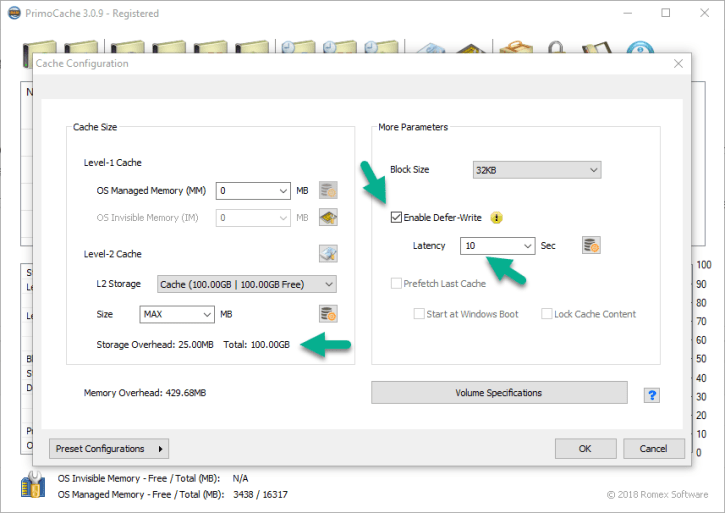Tick the Lock Cache Content checkbox
The width and height of the screenshot is (725, 513).
click(547, 314)
